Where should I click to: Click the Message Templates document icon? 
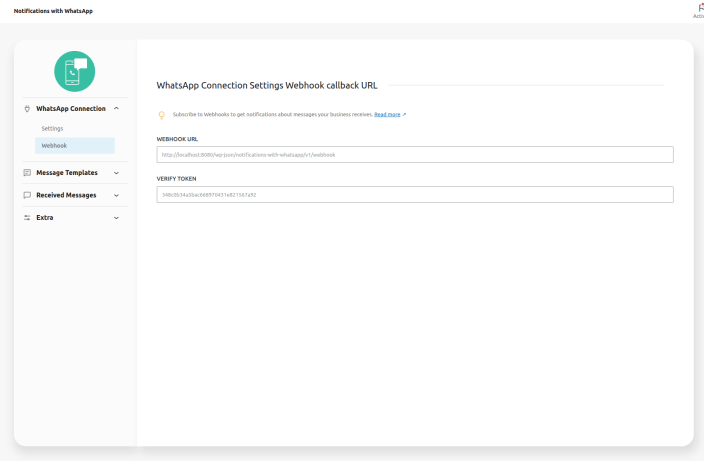(27, 172)
